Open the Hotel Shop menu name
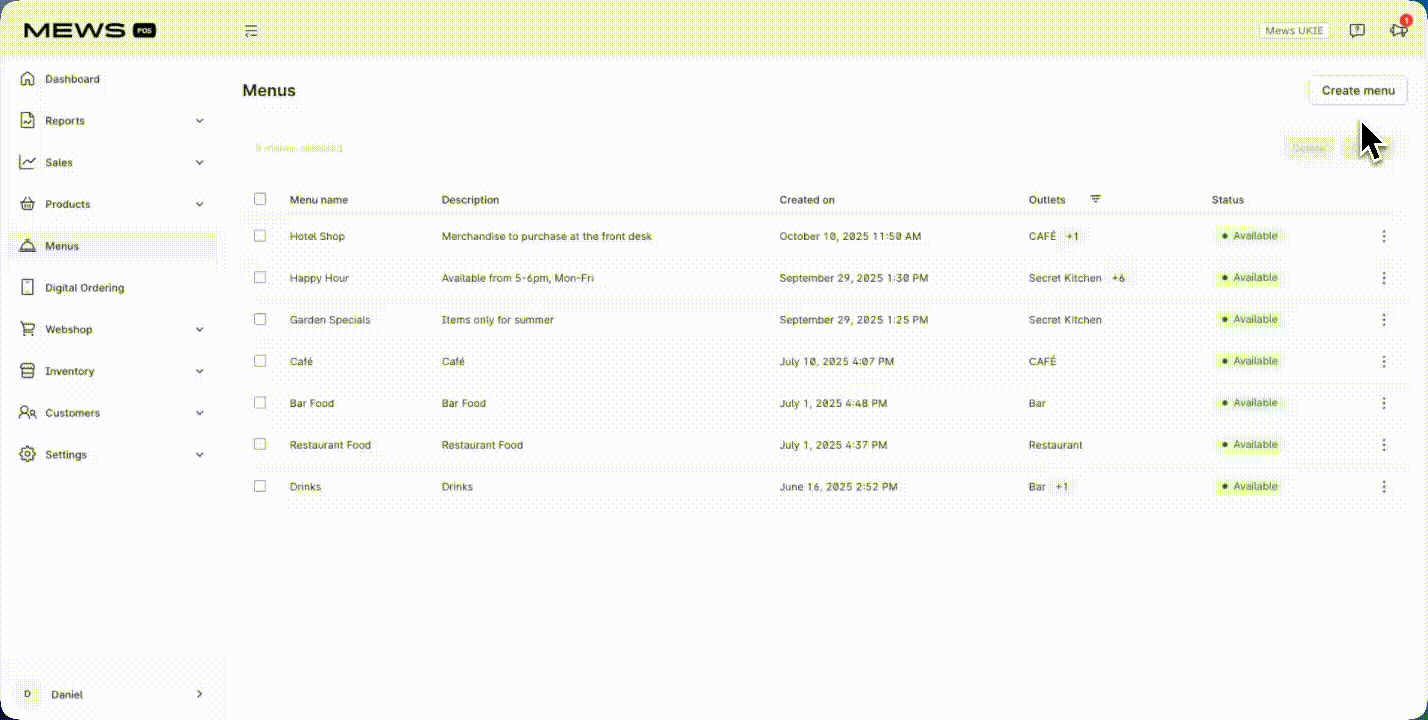The width and height of the screenshot is (1428, 720). point(317,236)
